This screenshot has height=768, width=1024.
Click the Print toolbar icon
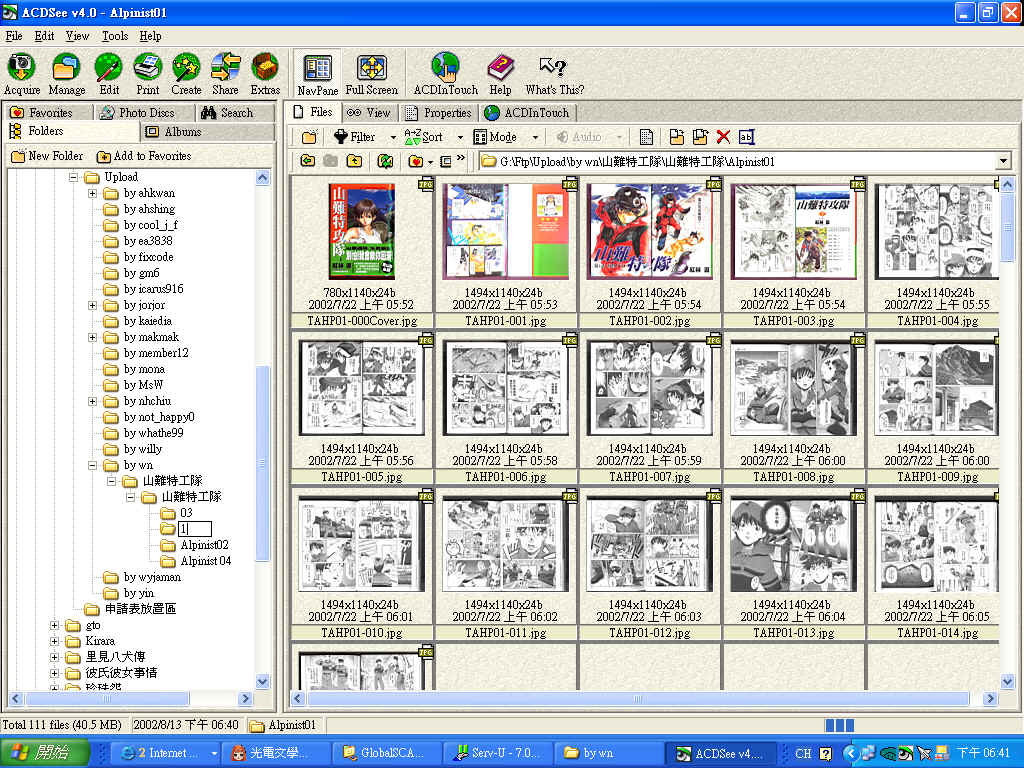[148, 69]
